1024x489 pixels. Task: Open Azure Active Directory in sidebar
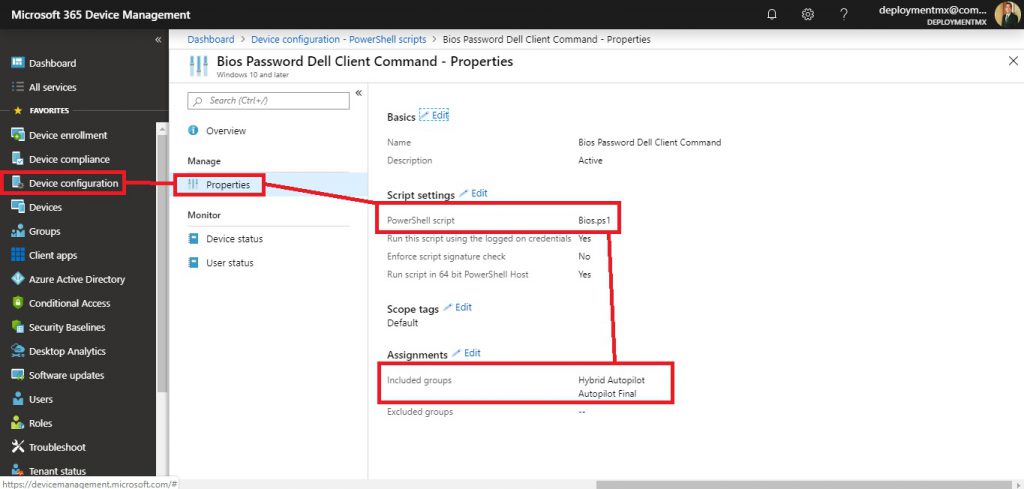(x=76, y=279)
